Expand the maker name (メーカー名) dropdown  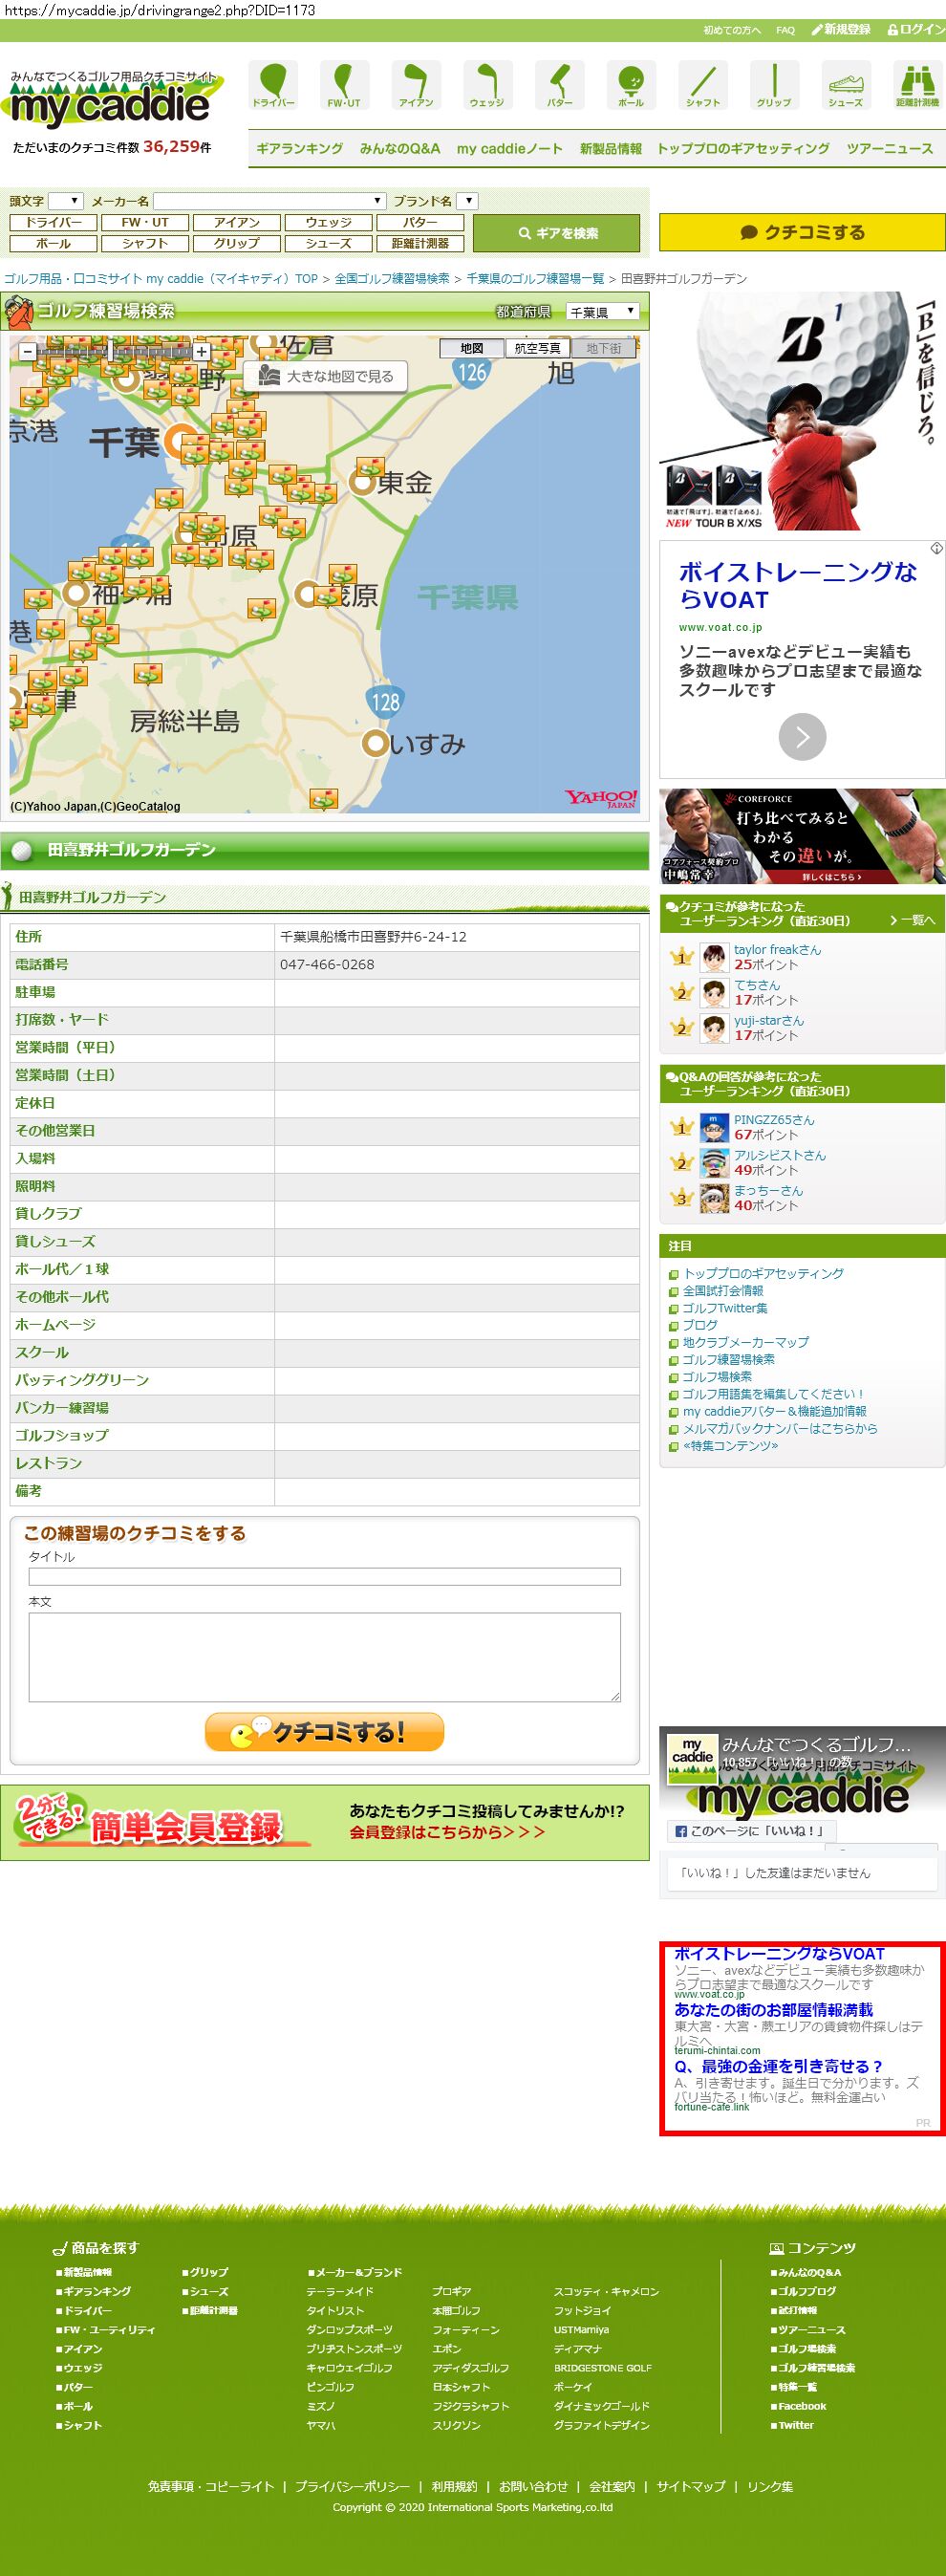269,201
